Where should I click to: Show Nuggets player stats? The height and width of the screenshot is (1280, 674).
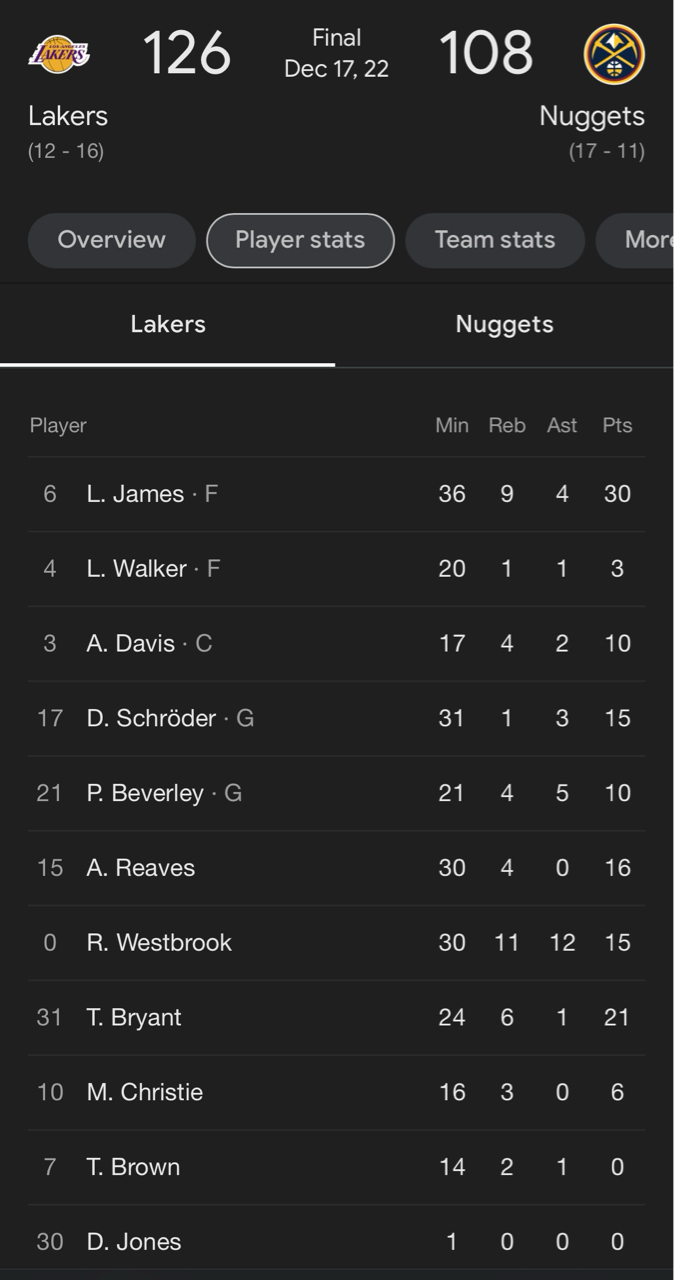click(x=504, y=324)
